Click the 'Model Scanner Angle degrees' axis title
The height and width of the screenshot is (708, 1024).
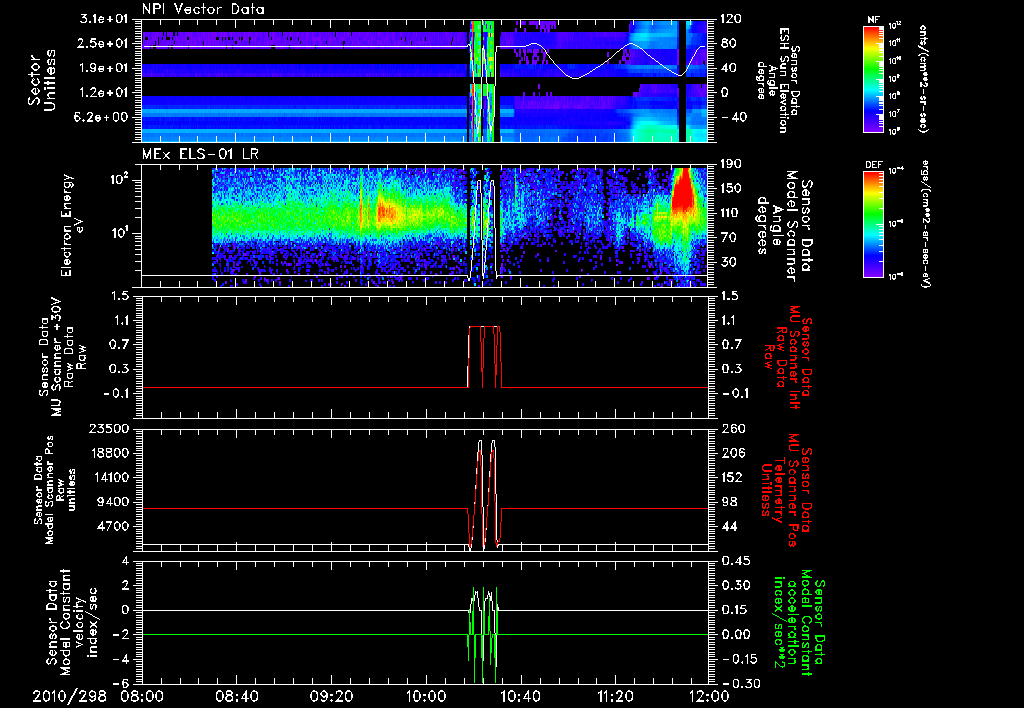click(784, 226)
